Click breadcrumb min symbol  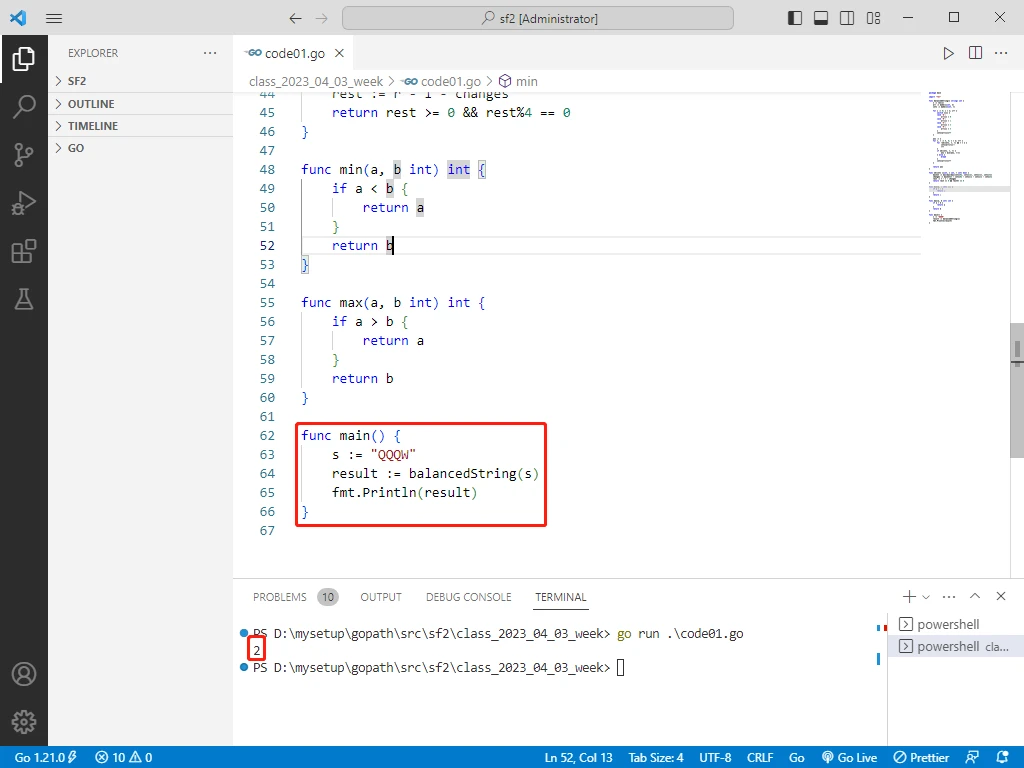(519, 82)
